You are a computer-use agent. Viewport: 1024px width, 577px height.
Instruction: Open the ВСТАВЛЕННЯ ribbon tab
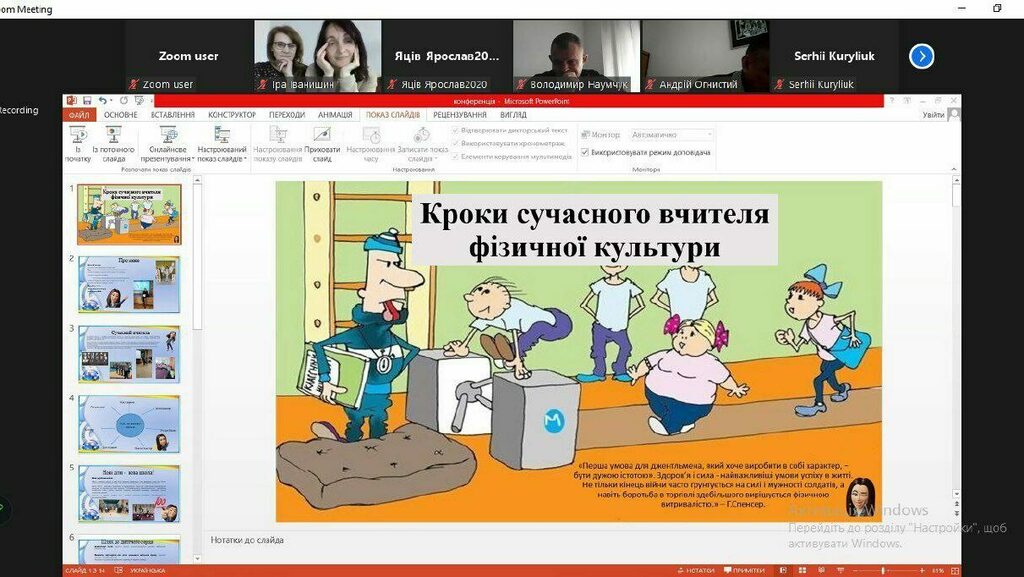click(173, 115)
